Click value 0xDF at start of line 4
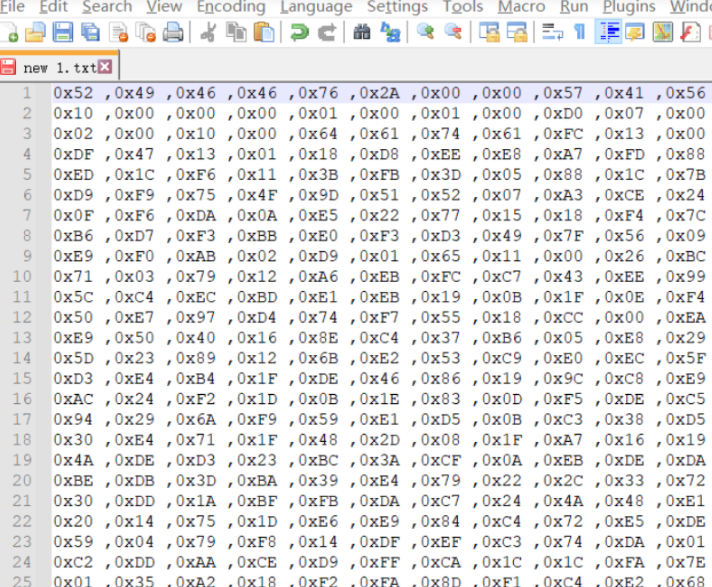Screen dimensions: 712x587 (73, 154)
